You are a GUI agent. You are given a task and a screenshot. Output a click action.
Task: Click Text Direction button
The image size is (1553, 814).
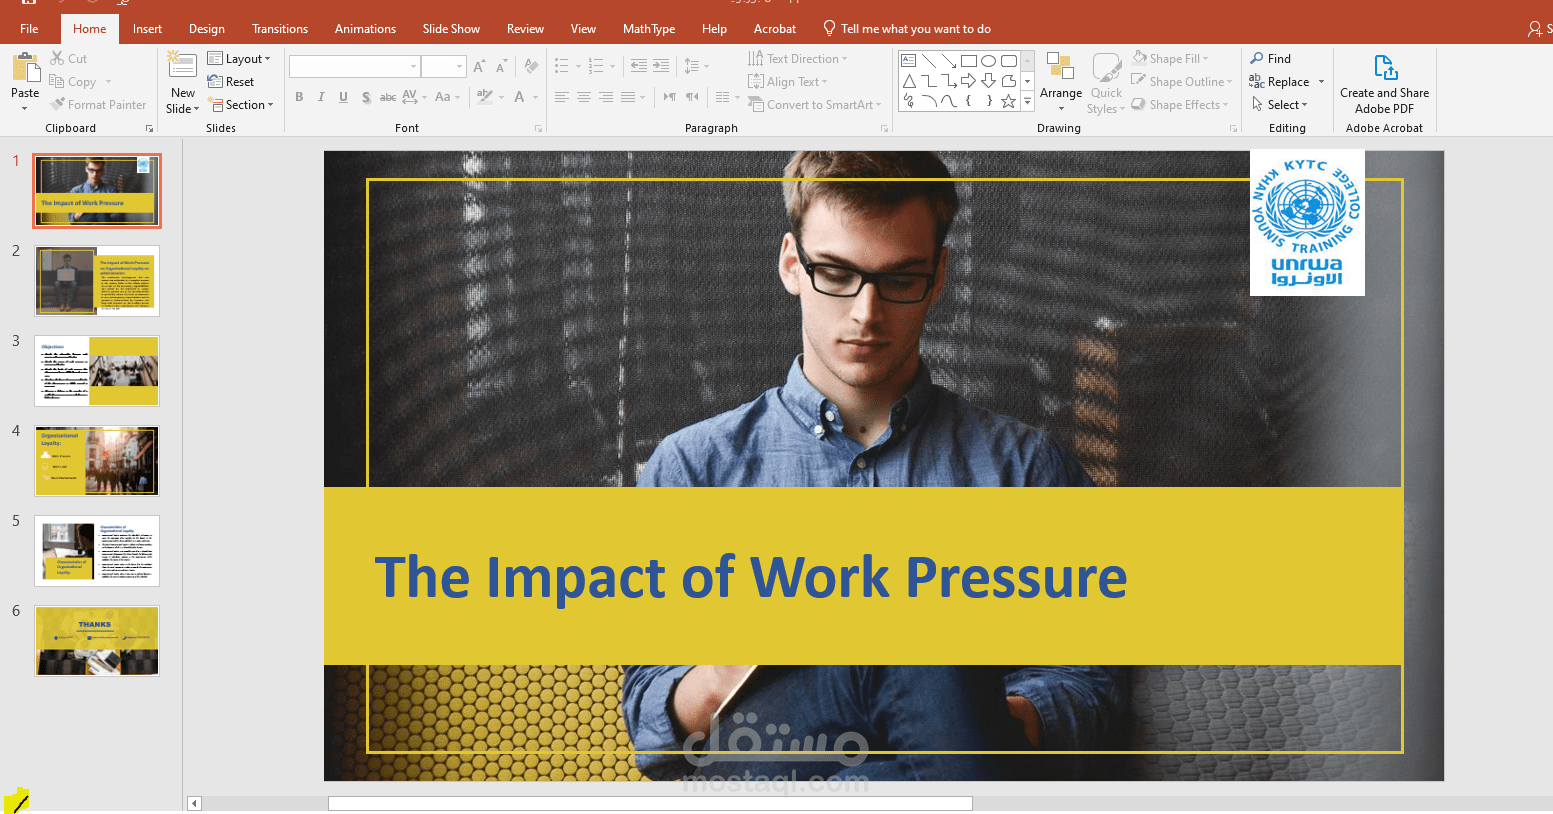798,59
